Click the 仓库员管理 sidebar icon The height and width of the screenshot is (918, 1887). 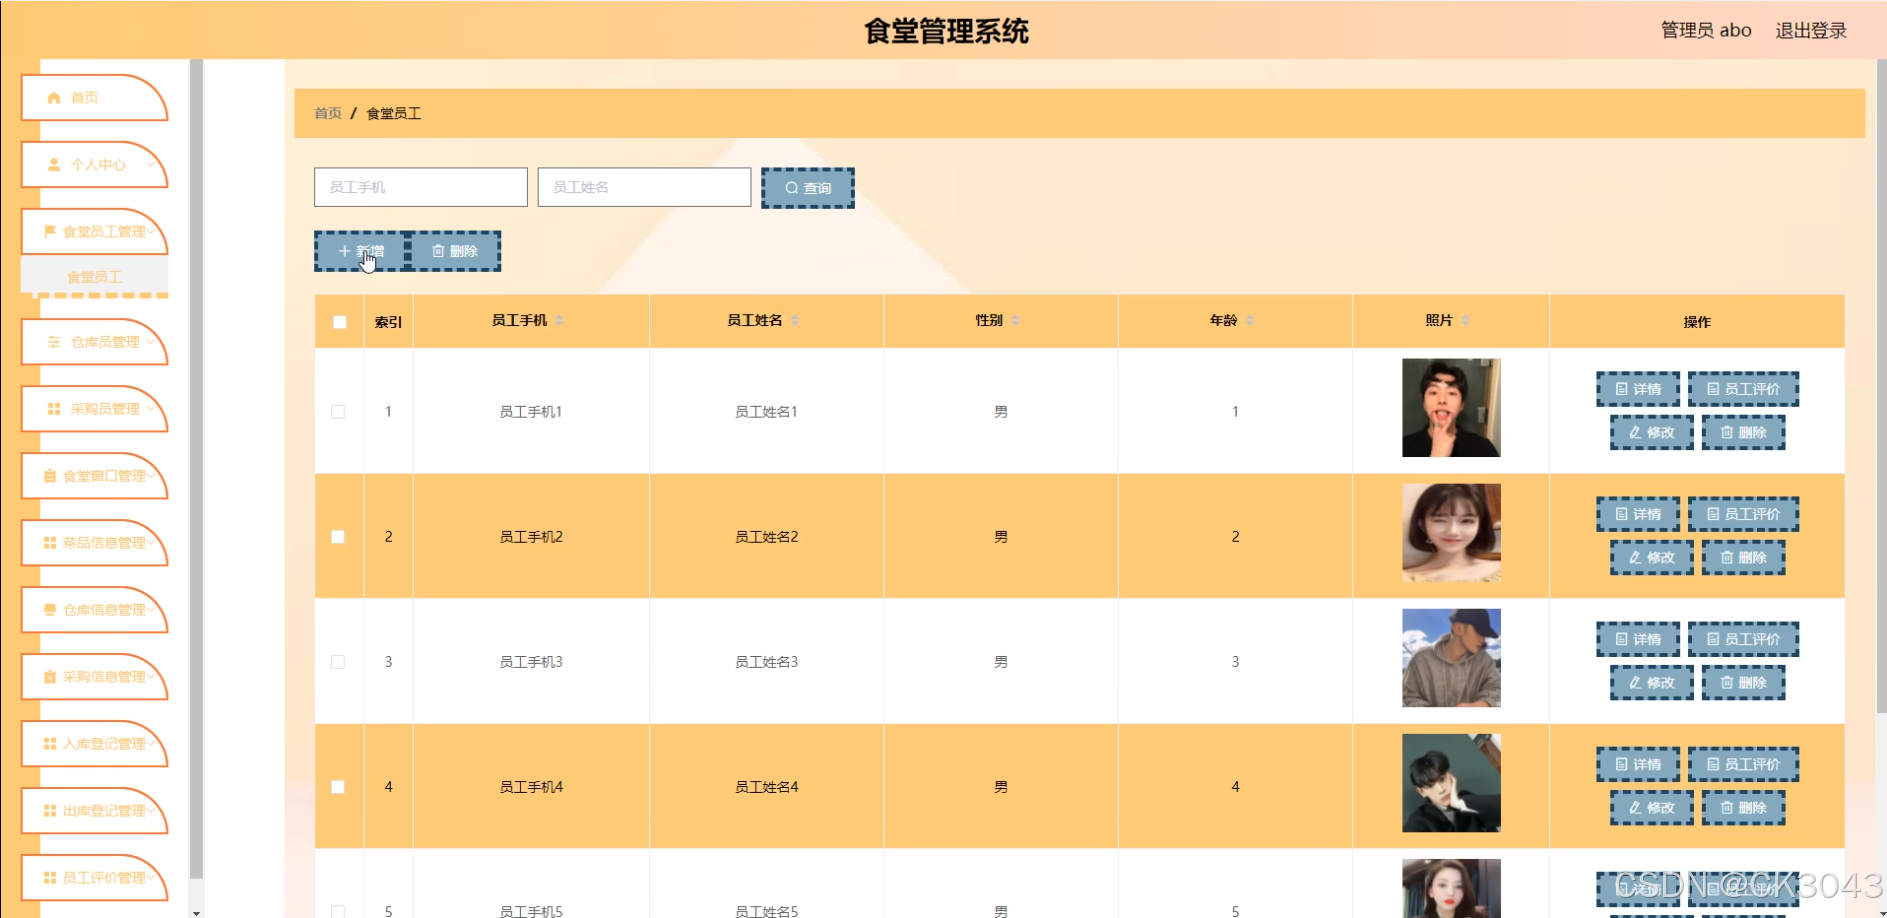coord(54,342)
